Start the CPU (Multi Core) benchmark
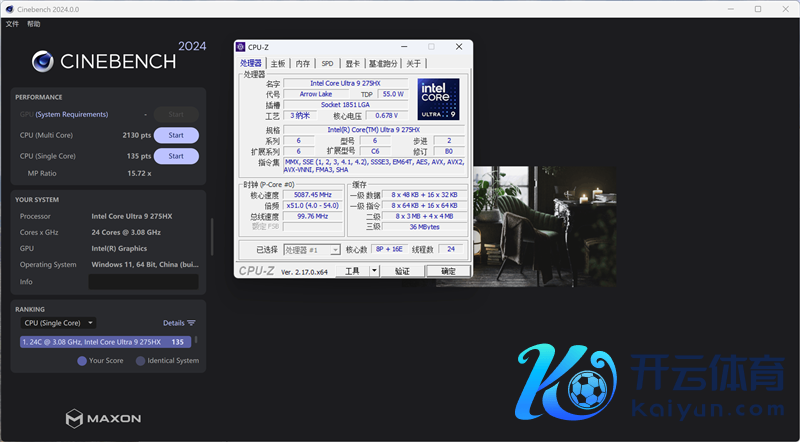800x442 pixels. [x=176, y=135]
